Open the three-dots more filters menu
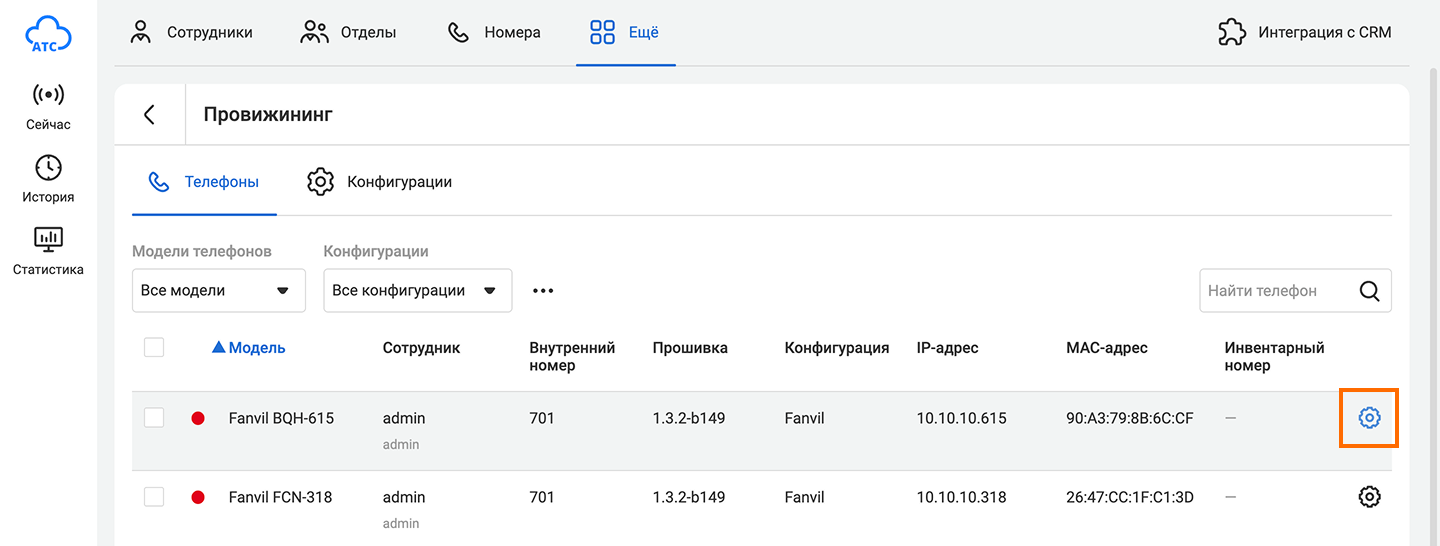This screenshot has width=1440, height=546. coord(543,291)
